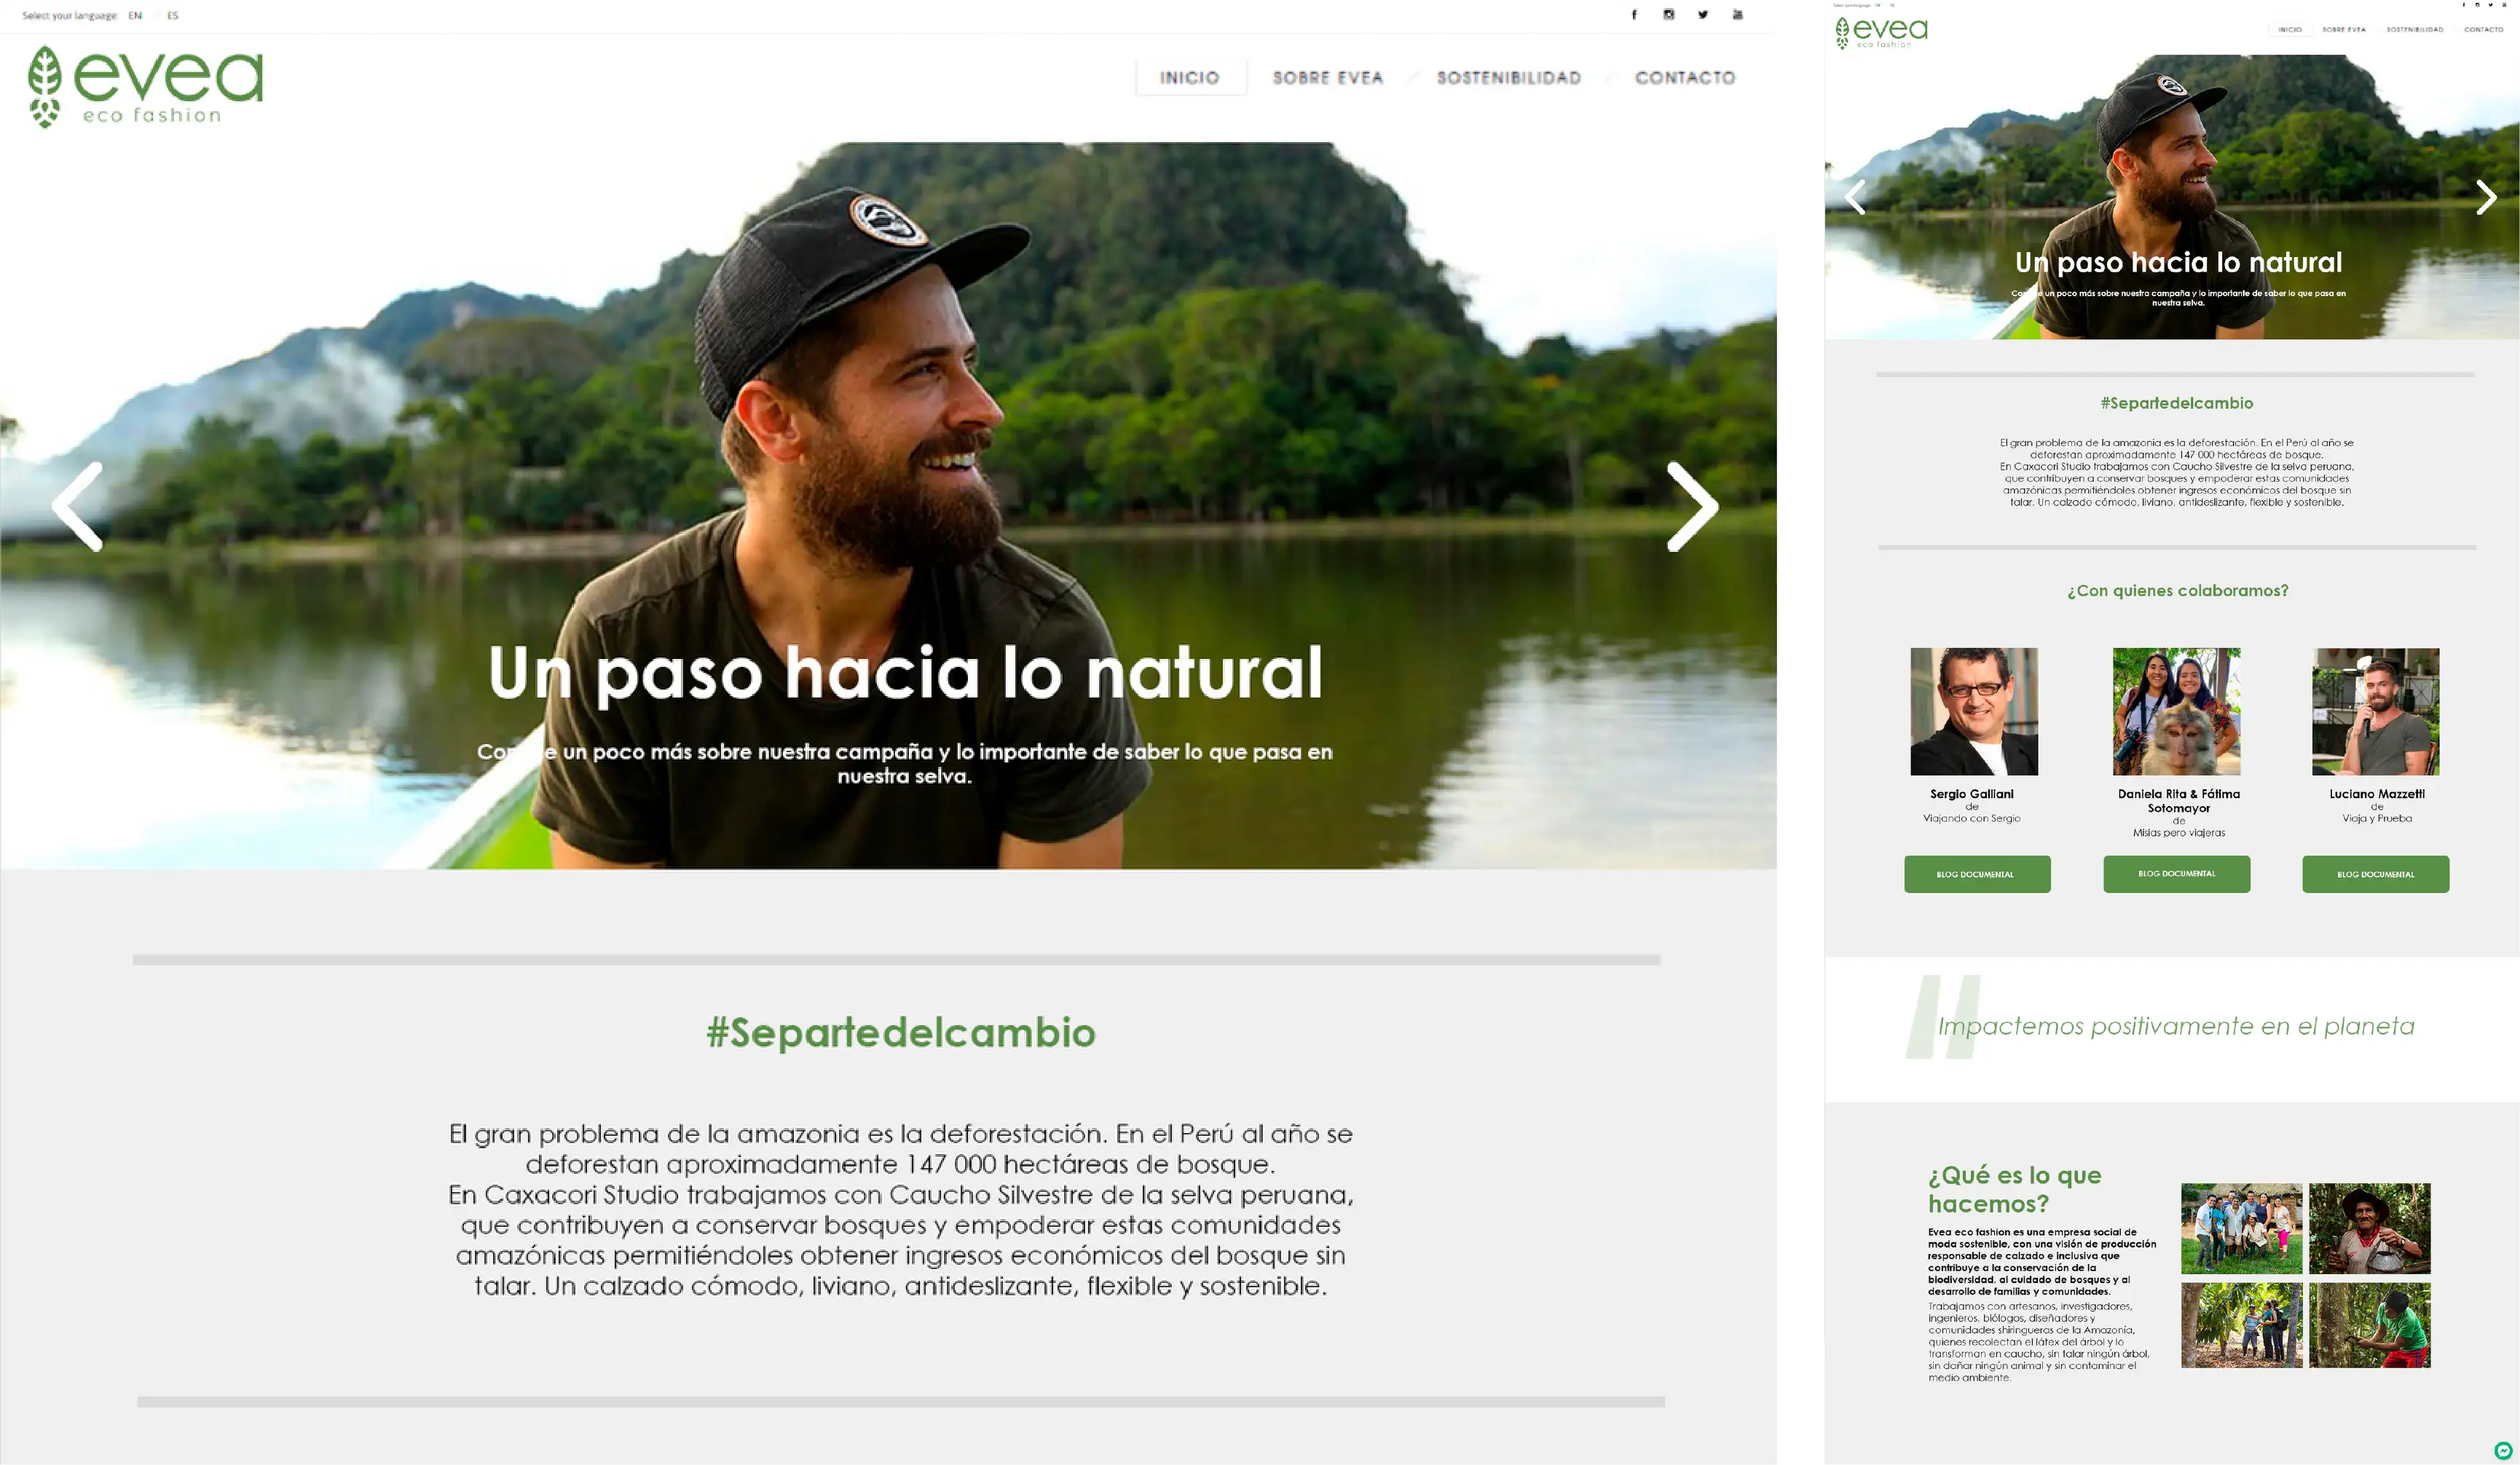The image size is (2520, 1465).
Task: Switch language to EN
Action: (135, 16)
